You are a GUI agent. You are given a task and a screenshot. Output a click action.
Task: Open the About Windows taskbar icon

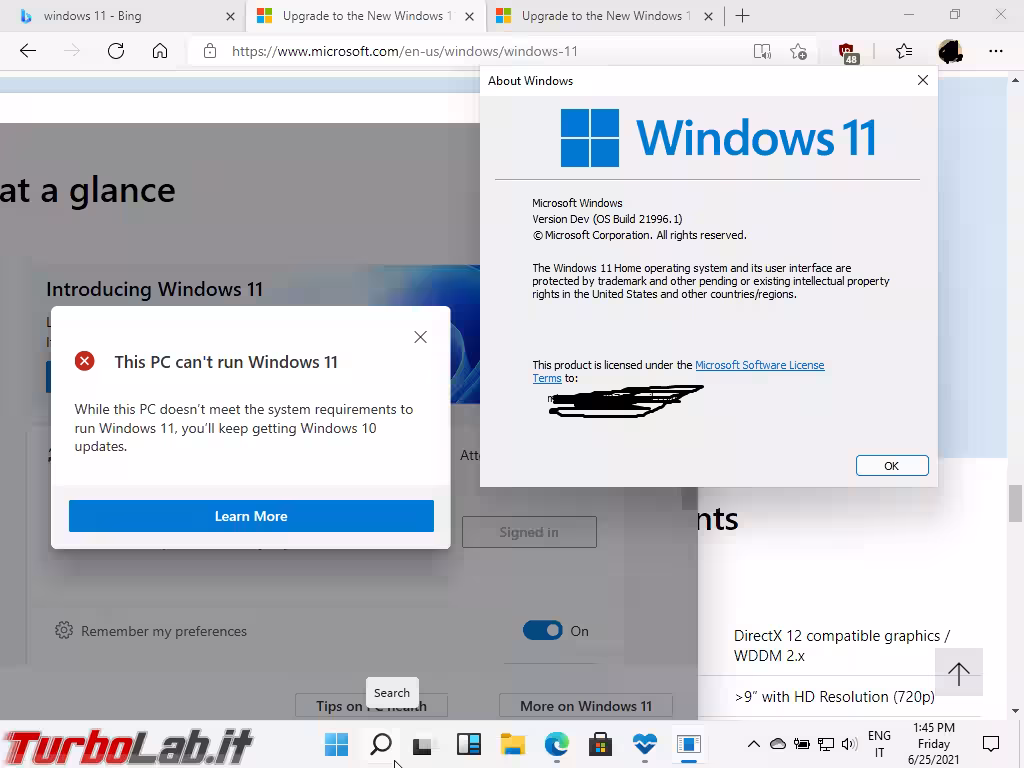click(x=688, y=744)
